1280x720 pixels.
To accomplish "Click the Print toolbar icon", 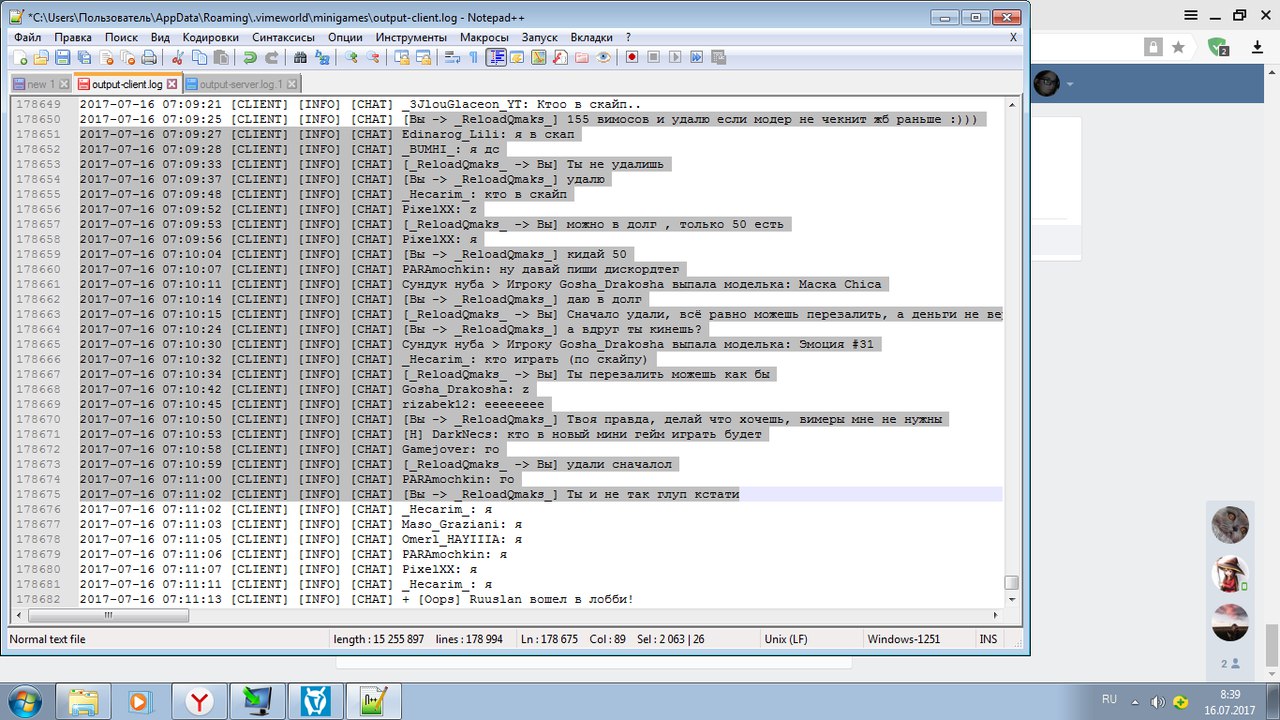I will tap(149, 58).
